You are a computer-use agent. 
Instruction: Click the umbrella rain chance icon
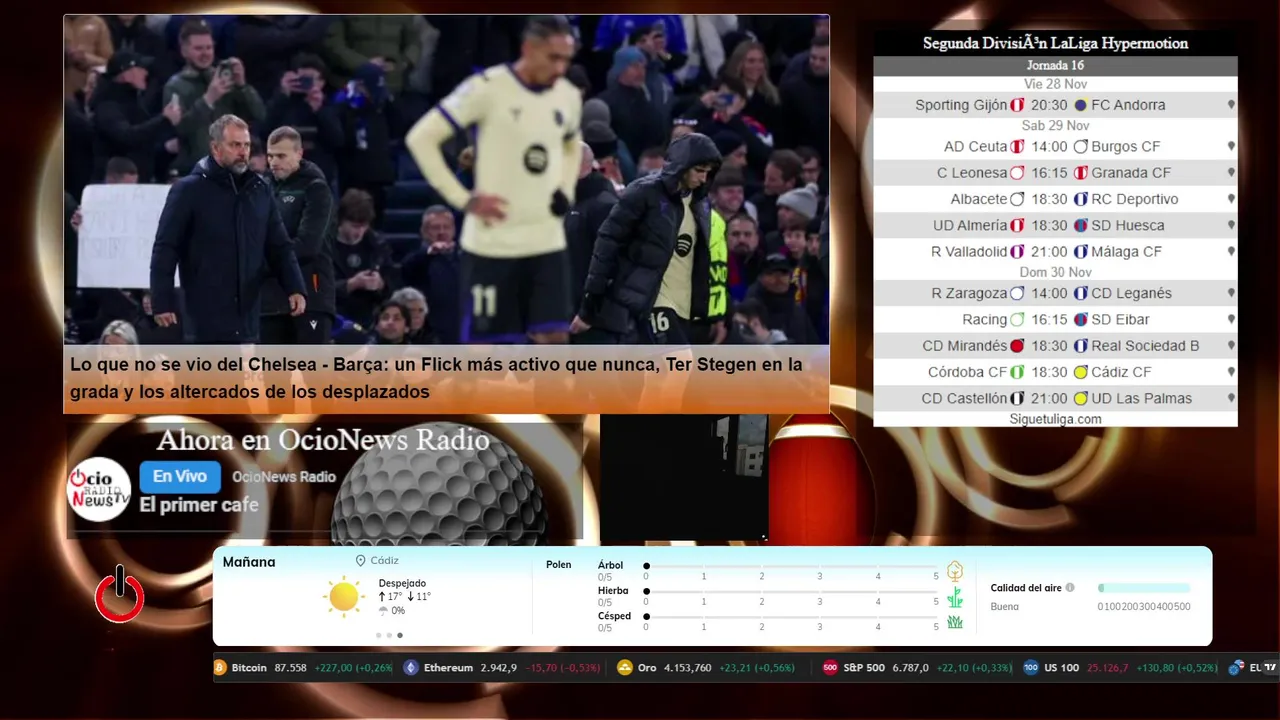pos(383,611)
